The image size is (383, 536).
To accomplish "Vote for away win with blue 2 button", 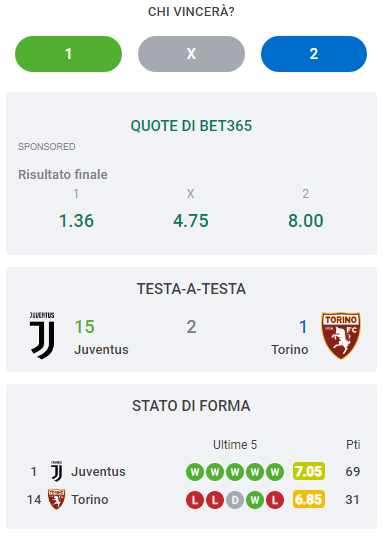I will [314, 54].
